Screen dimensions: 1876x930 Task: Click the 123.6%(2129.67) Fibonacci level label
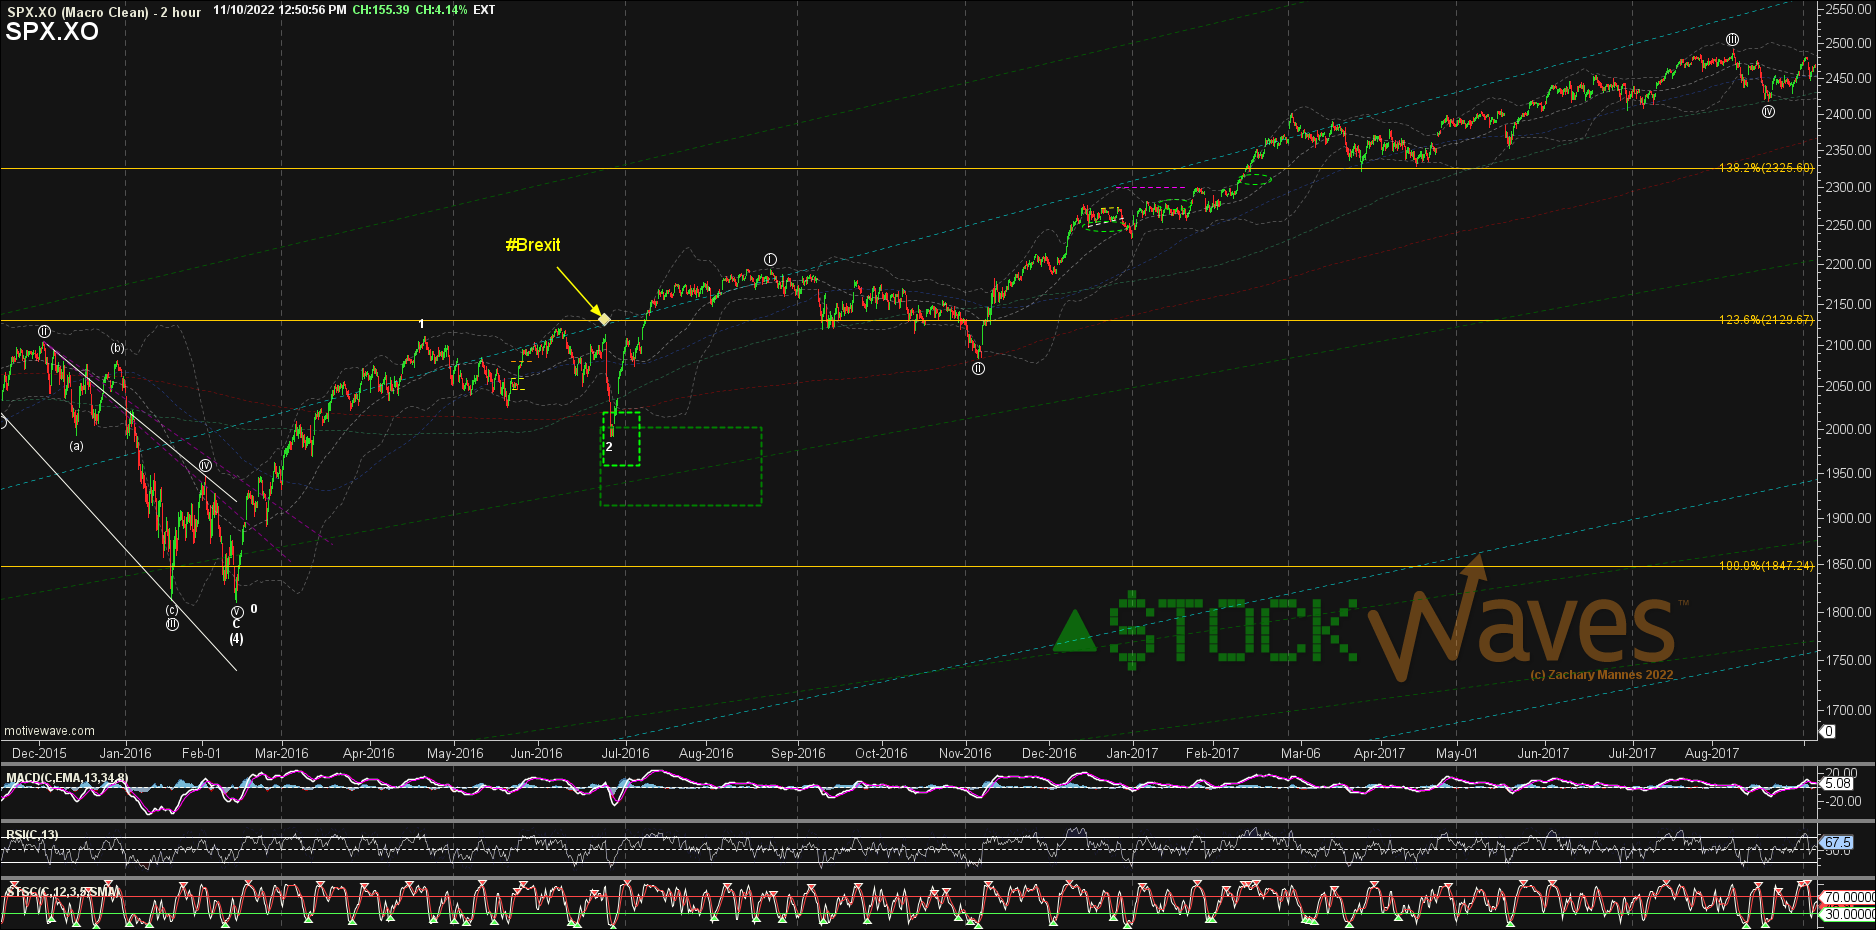click(x=1765, y=320)
